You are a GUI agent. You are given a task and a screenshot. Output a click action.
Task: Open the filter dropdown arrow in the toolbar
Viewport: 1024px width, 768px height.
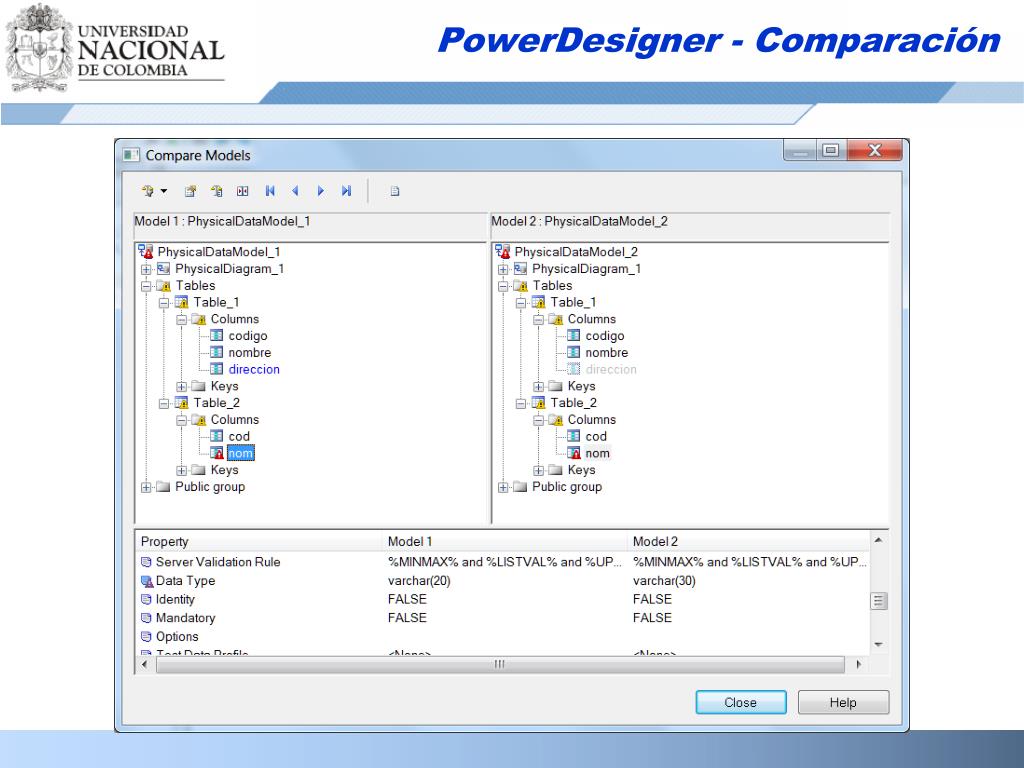tap(163, 191)
